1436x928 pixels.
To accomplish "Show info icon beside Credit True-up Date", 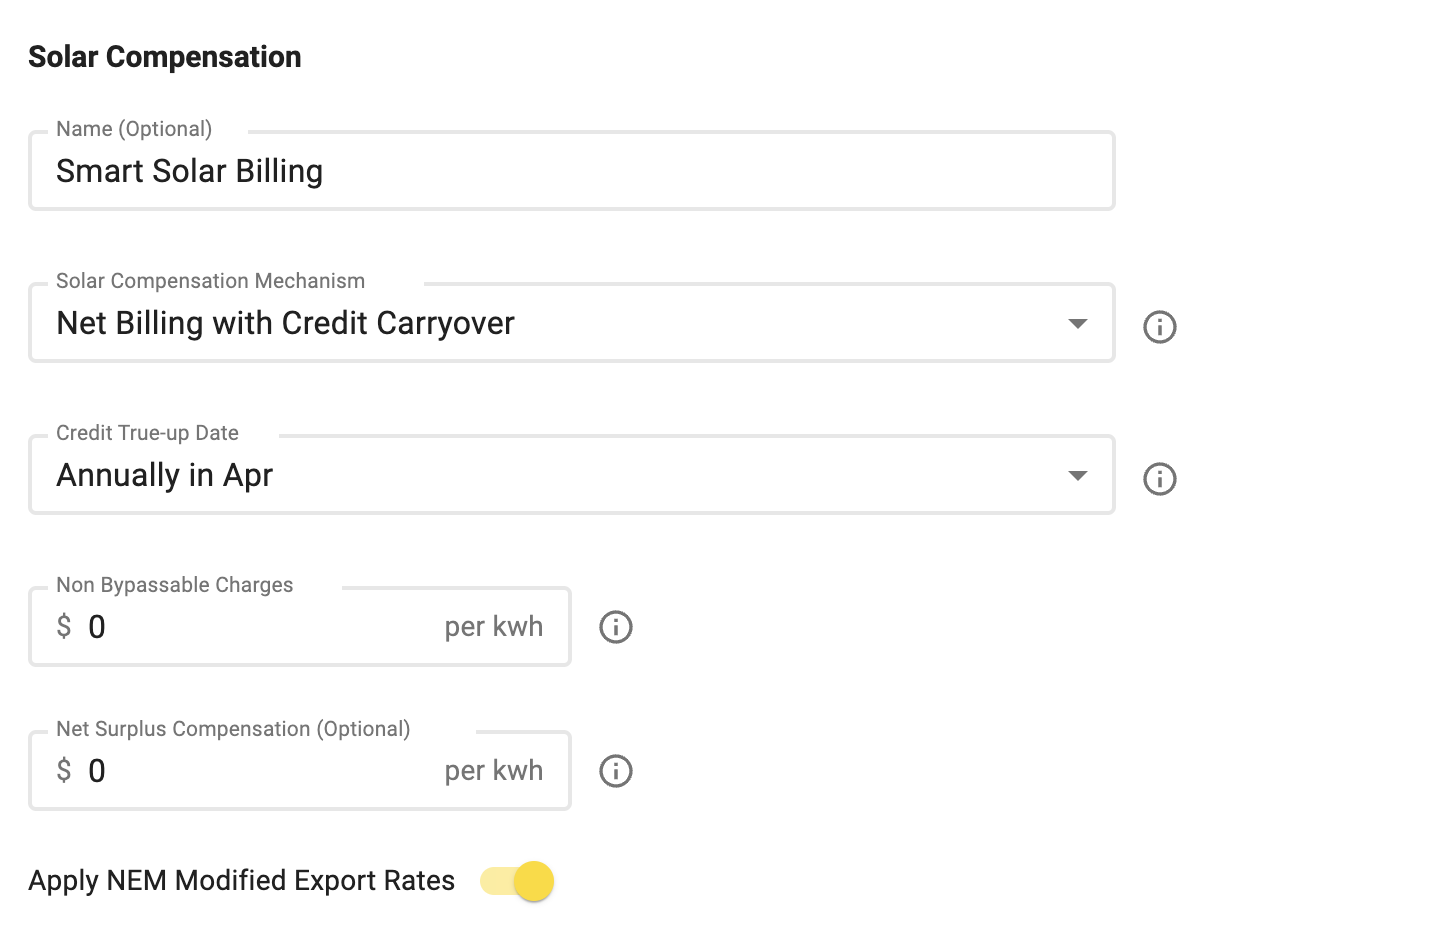I will 1159,479.
